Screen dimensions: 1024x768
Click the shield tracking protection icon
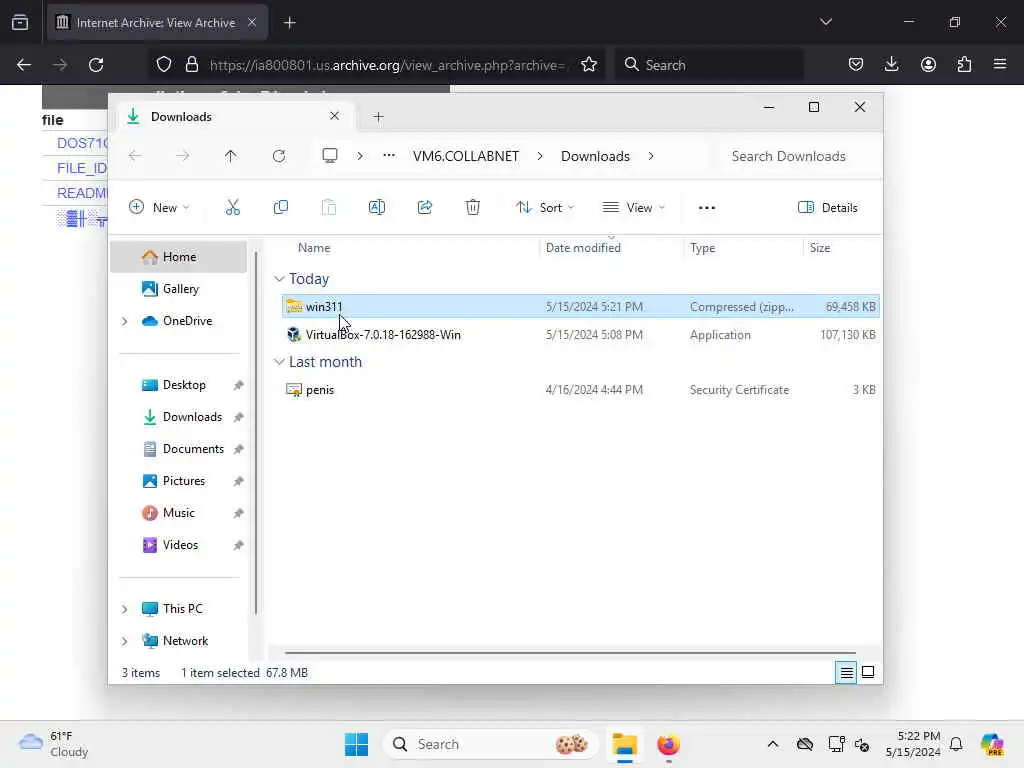[164, 65]
